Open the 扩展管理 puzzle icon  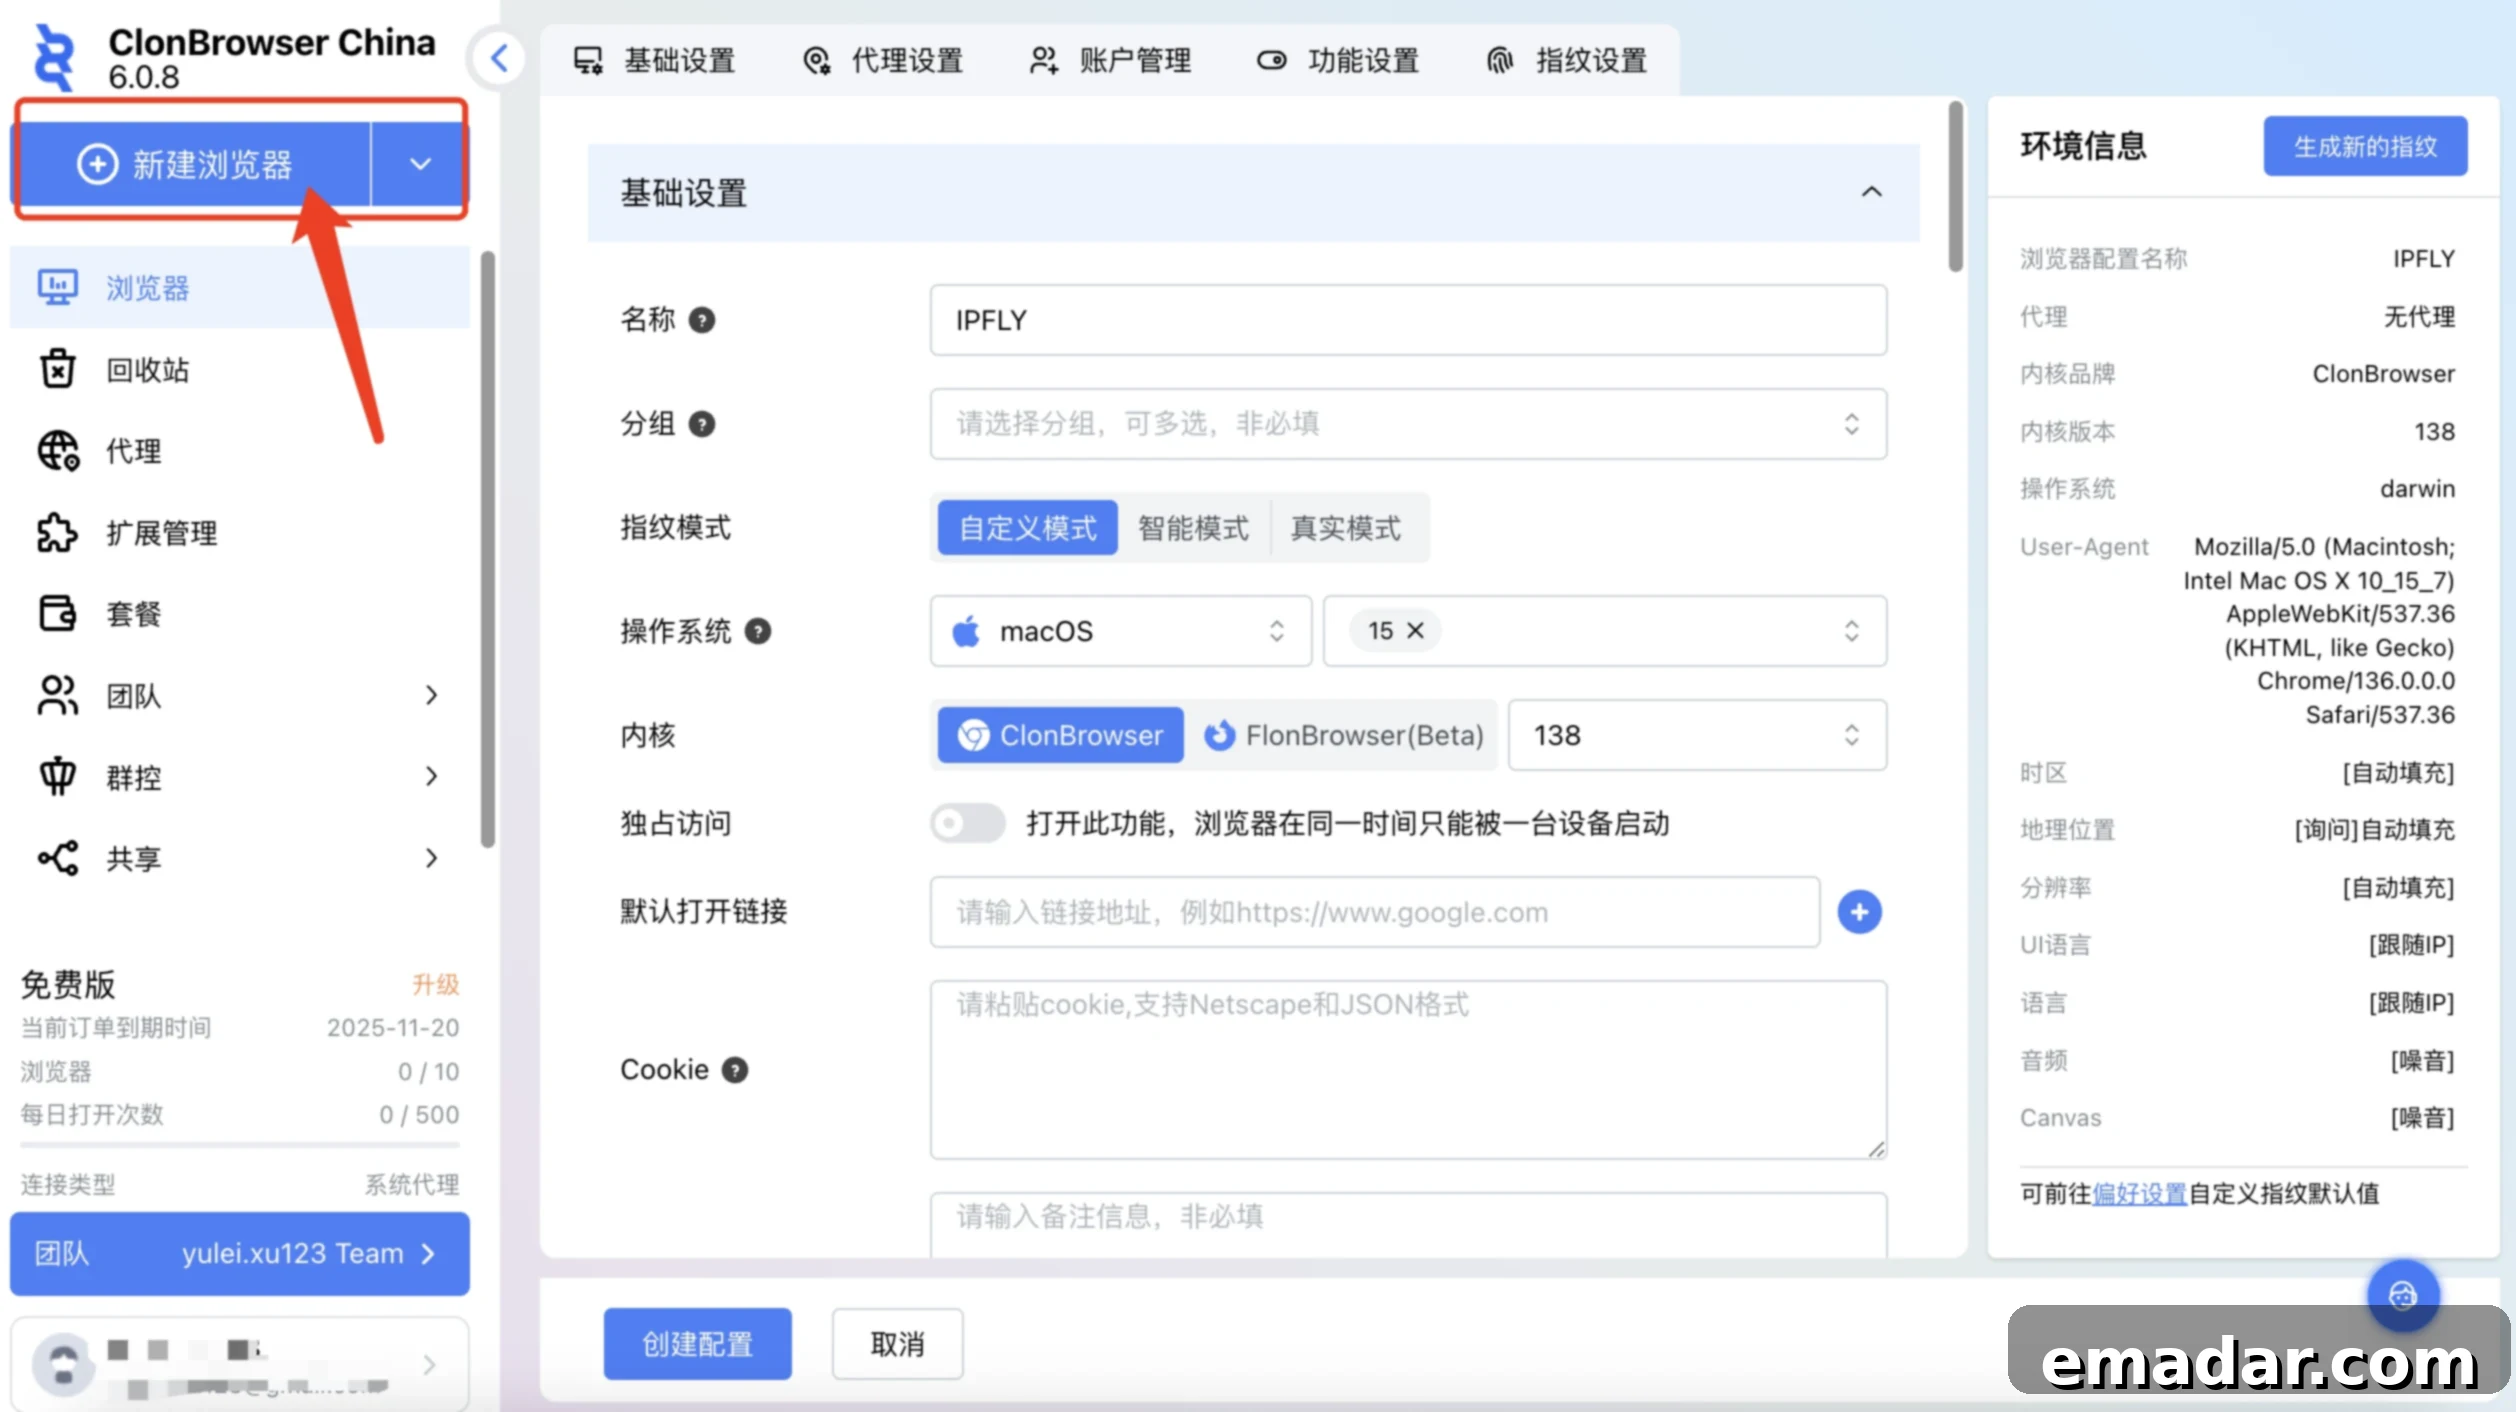pyautogui.click(x=57, y=533)
